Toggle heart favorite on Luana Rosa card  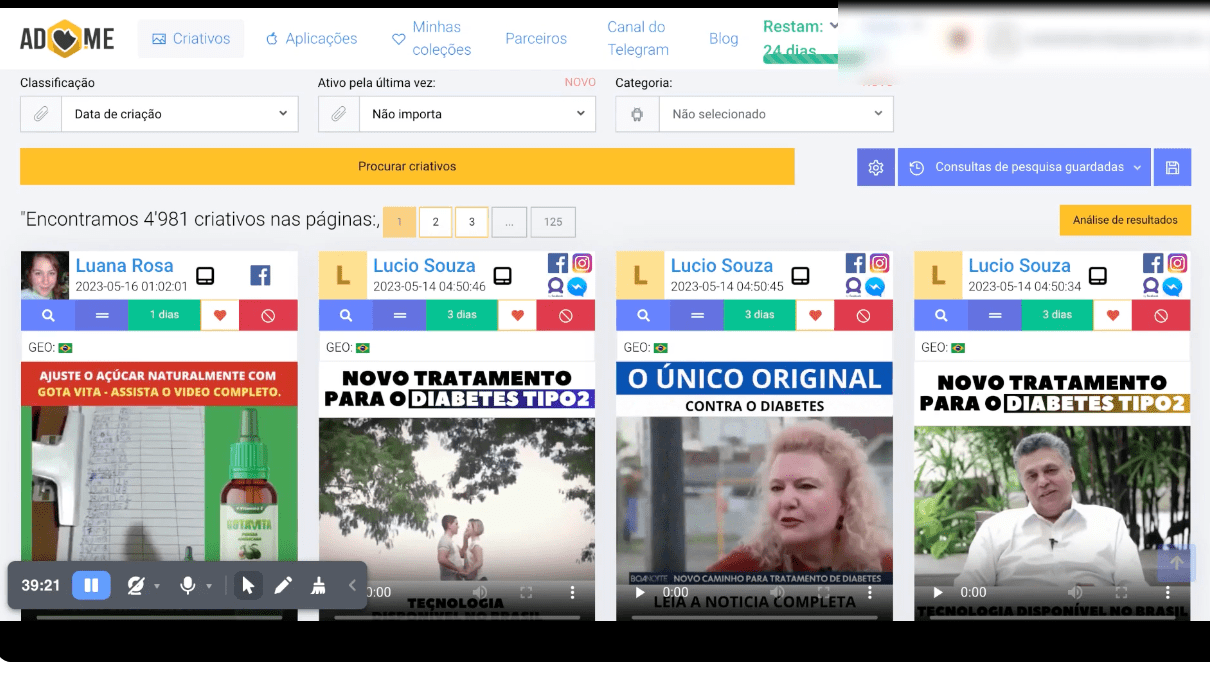pyautogui.click(x=220, y=315)
